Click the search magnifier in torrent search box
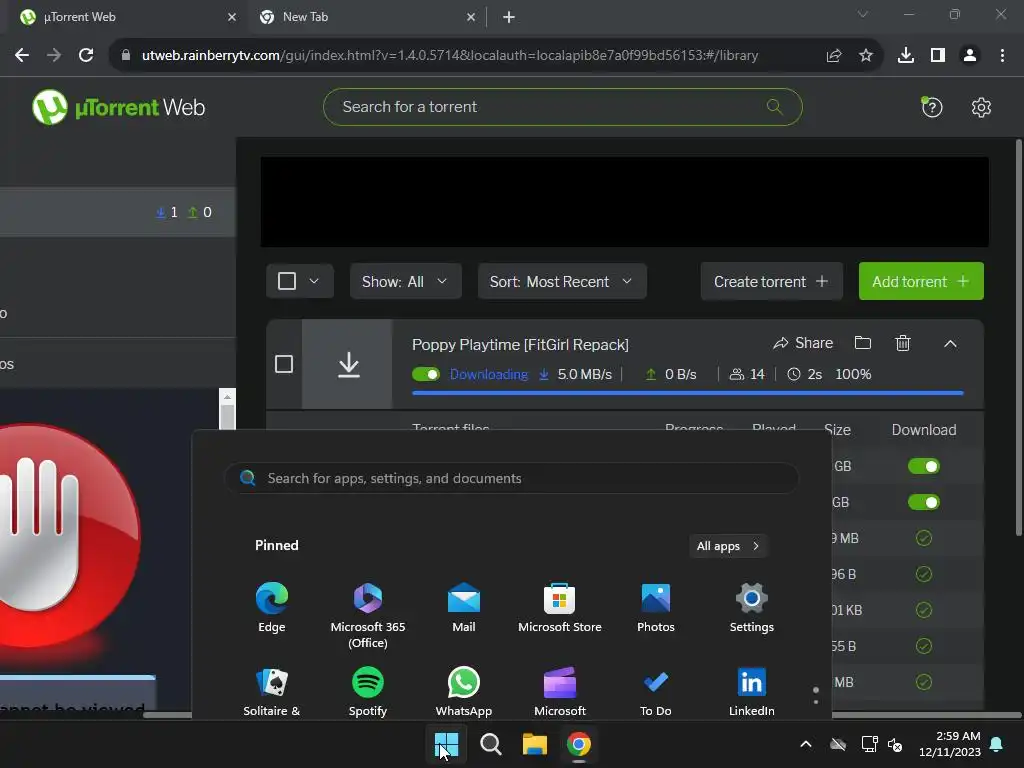 775,106
